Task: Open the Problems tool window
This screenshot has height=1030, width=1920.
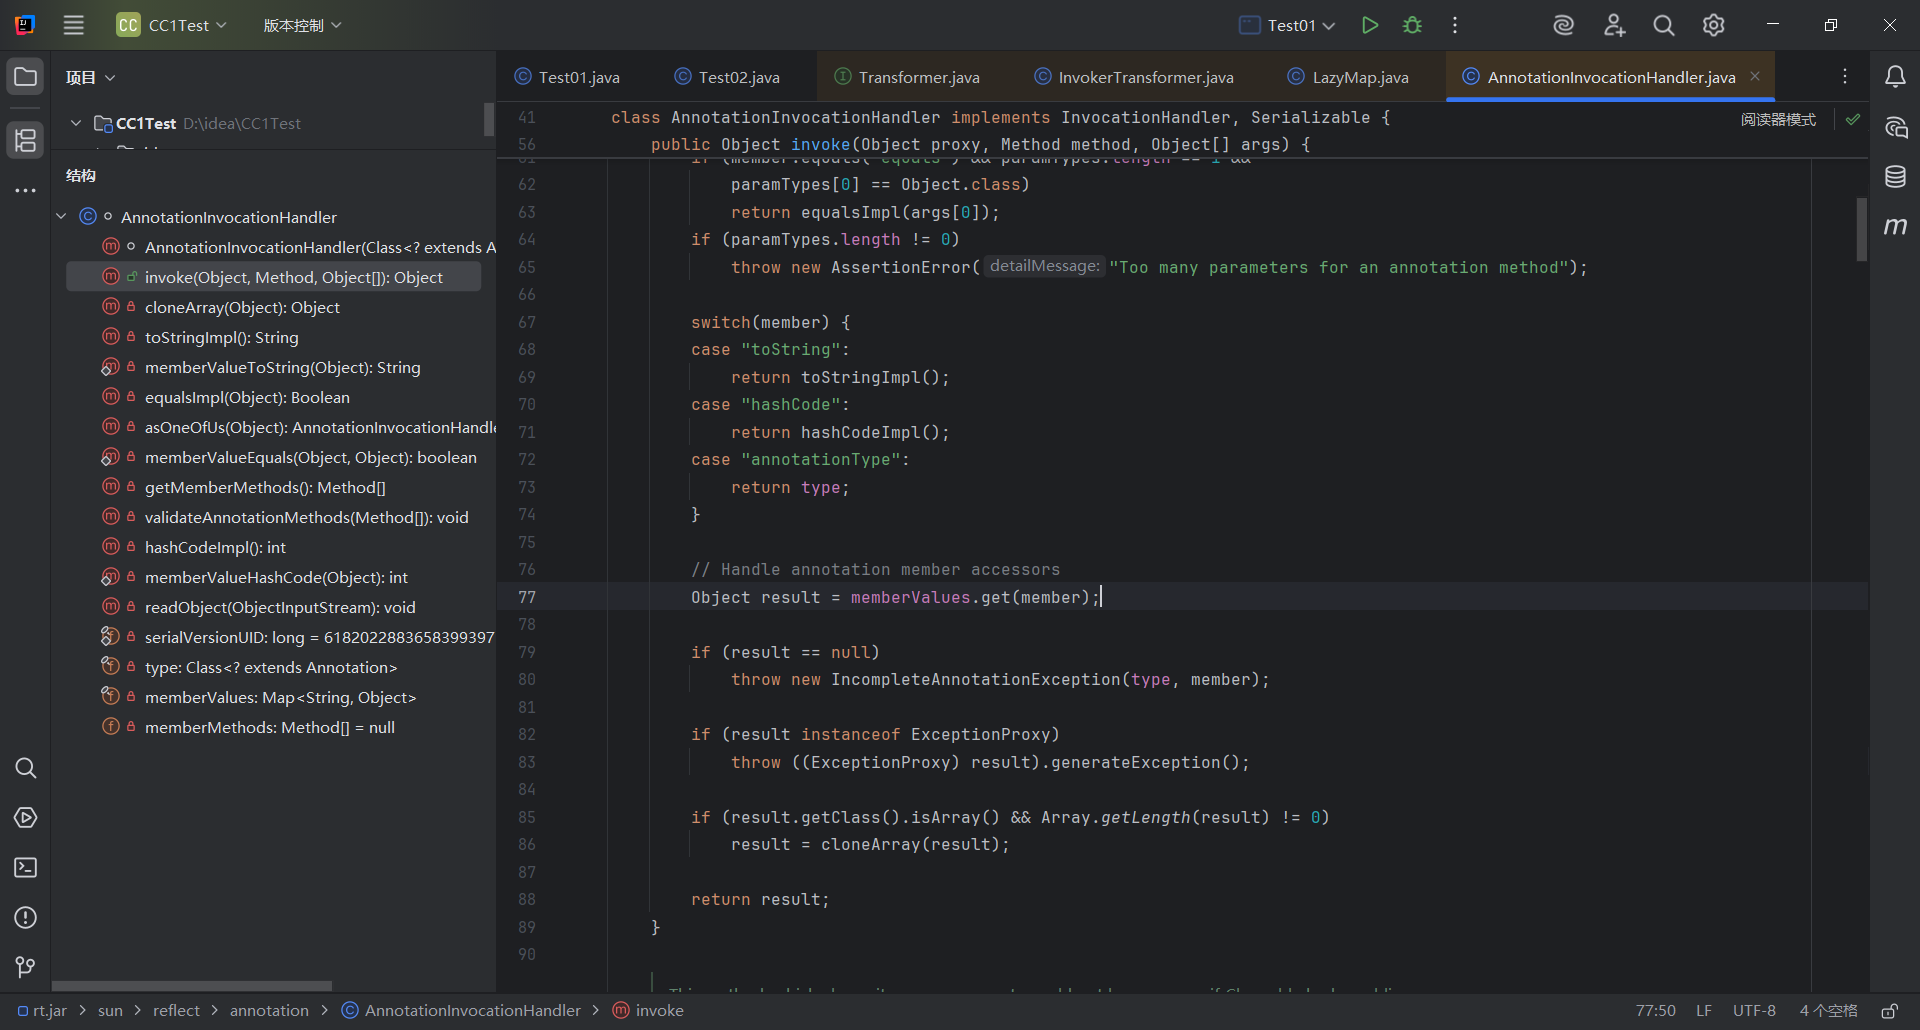Action: (x=26, y=918)
